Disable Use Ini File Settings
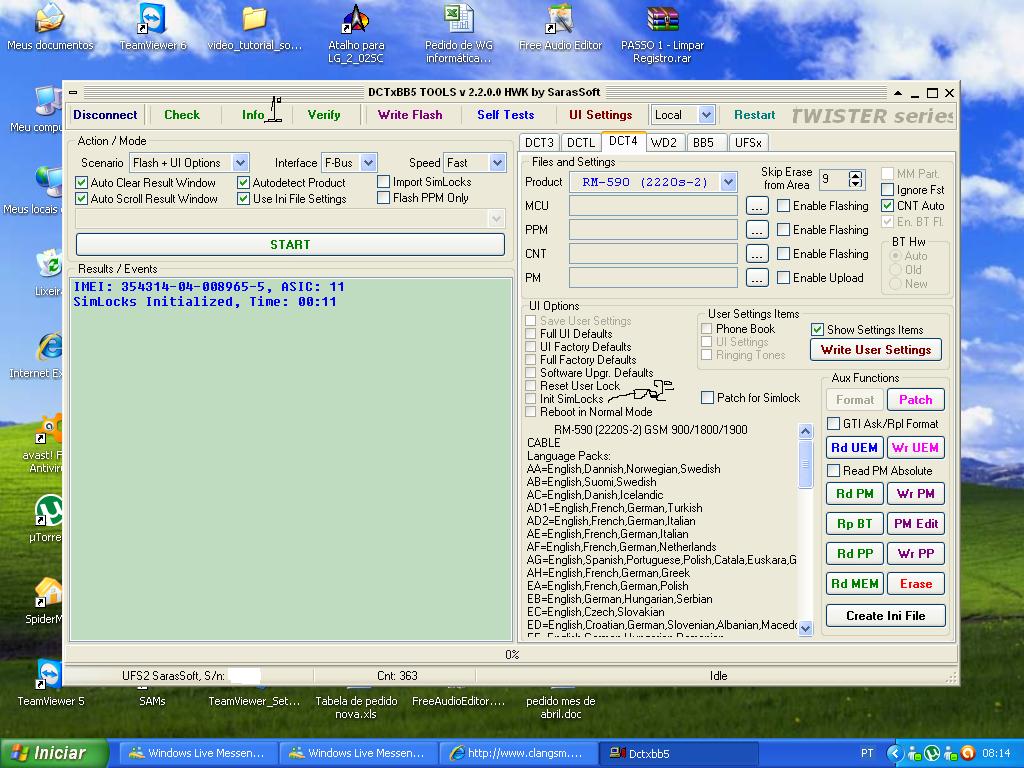 (244, 199)
